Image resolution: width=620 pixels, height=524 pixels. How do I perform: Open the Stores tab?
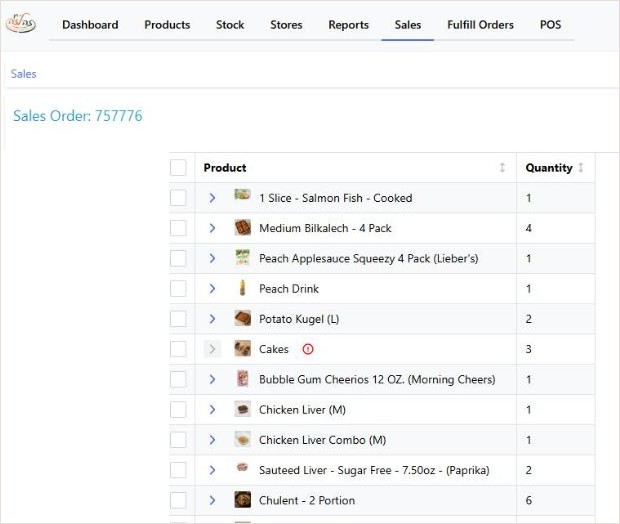[x=286, y=25]
